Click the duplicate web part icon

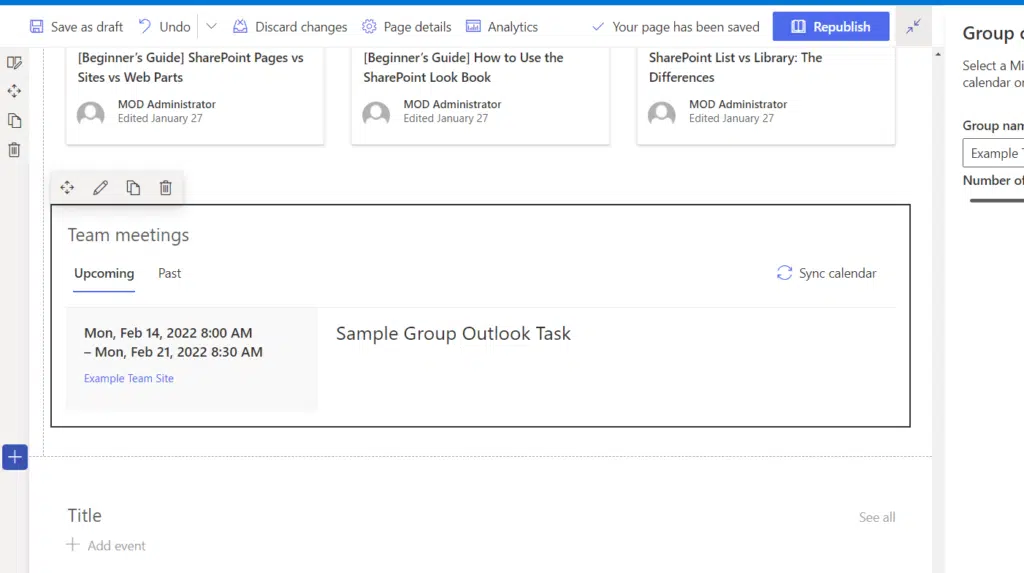[133, 188]
